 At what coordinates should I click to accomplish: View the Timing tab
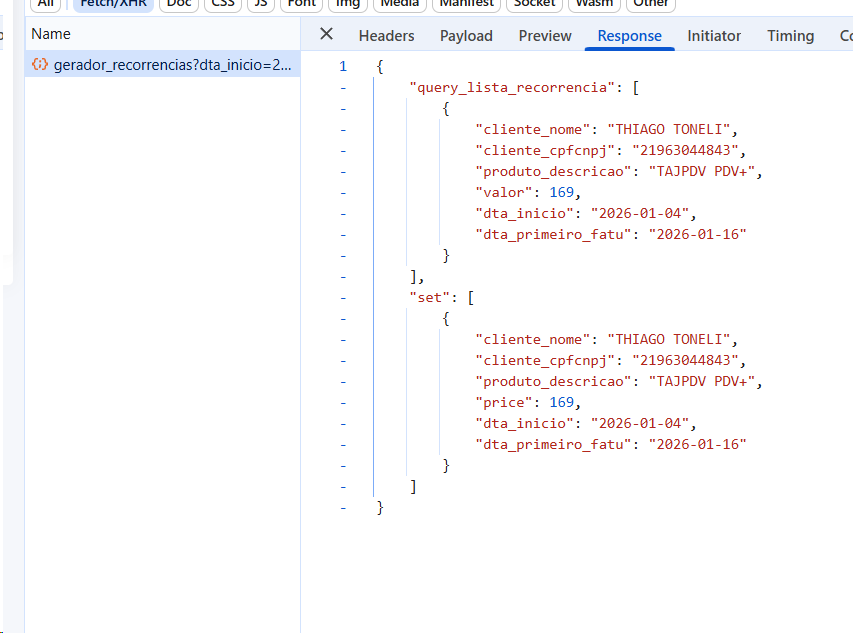pos(790,36)
